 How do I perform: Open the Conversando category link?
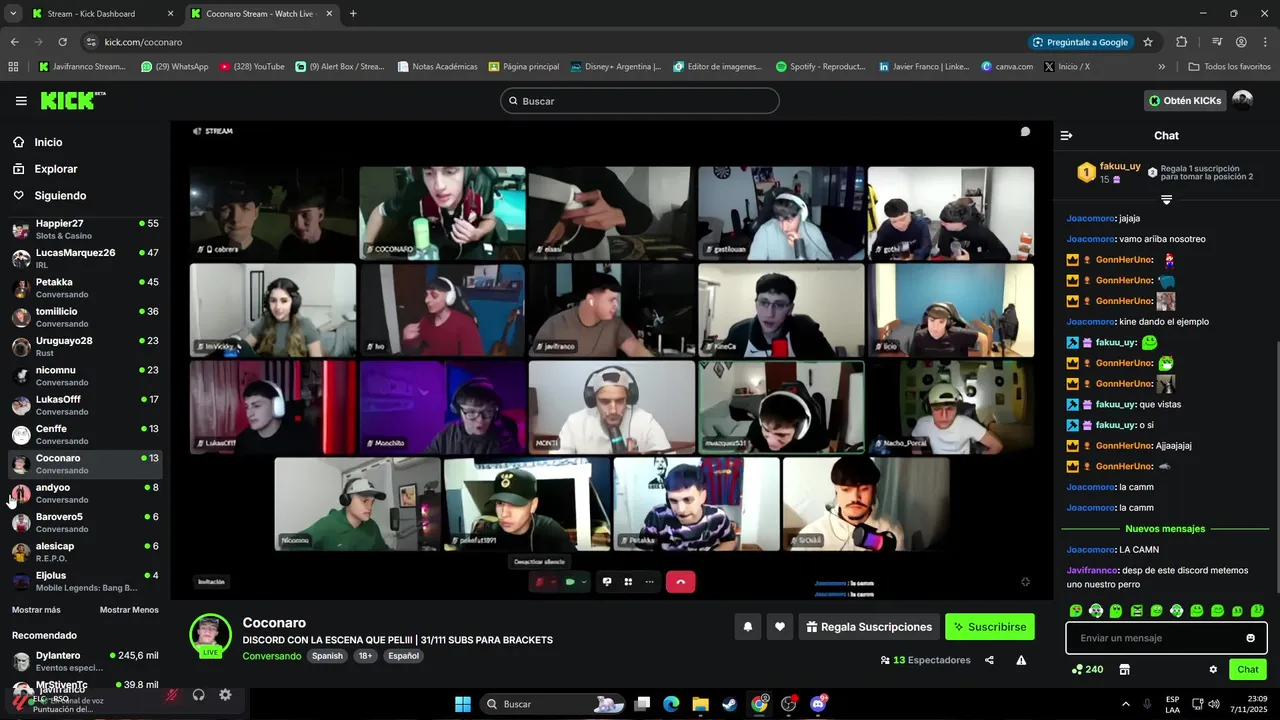pyautogui.click(x=271, y=656)
